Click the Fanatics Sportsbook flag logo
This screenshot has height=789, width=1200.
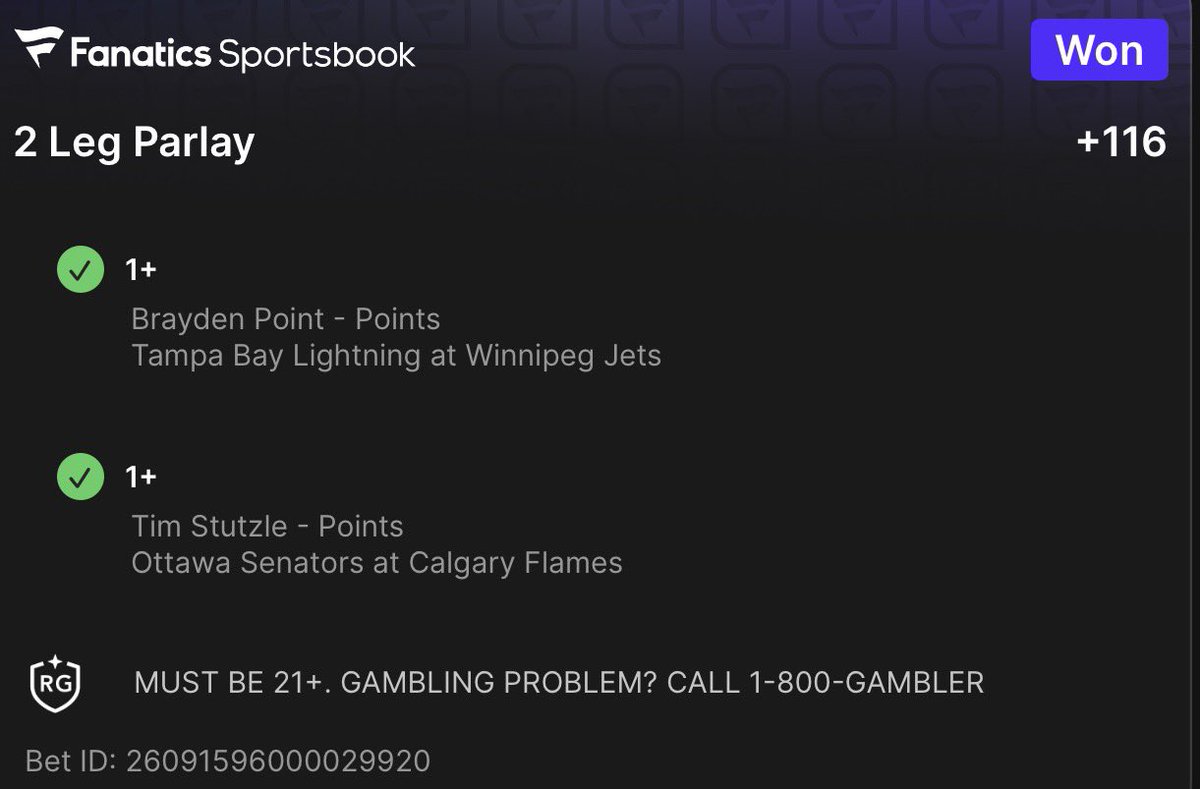(x=37, y=48)
